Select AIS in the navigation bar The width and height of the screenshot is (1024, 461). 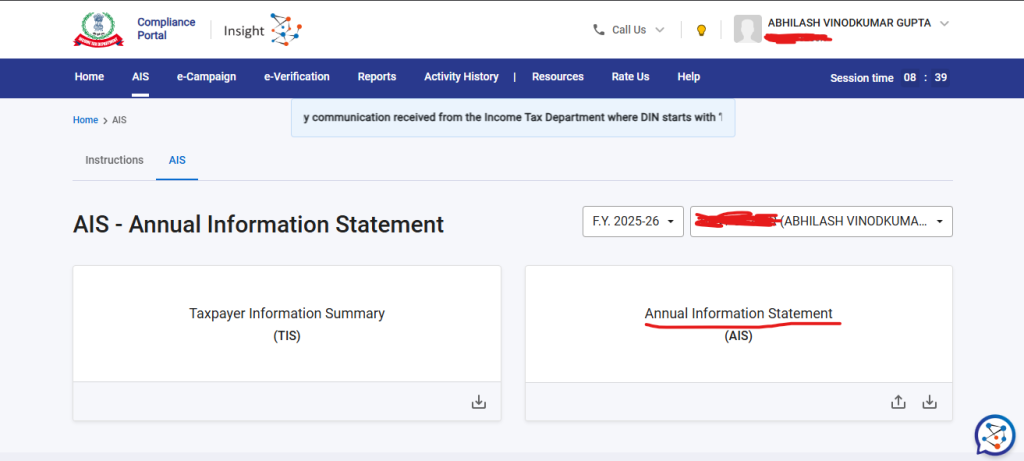click(x=140, y=76)
